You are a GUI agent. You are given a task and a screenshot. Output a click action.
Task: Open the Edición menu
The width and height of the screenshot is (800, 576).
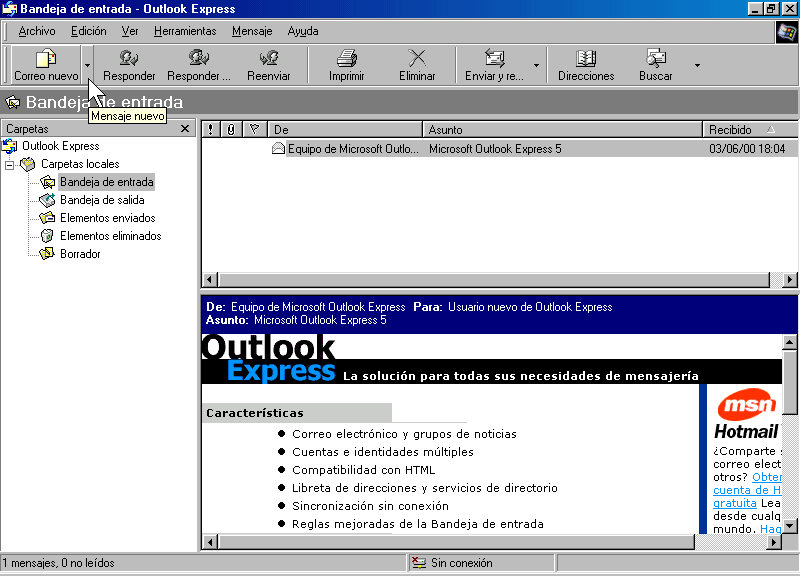coord(88,31)
